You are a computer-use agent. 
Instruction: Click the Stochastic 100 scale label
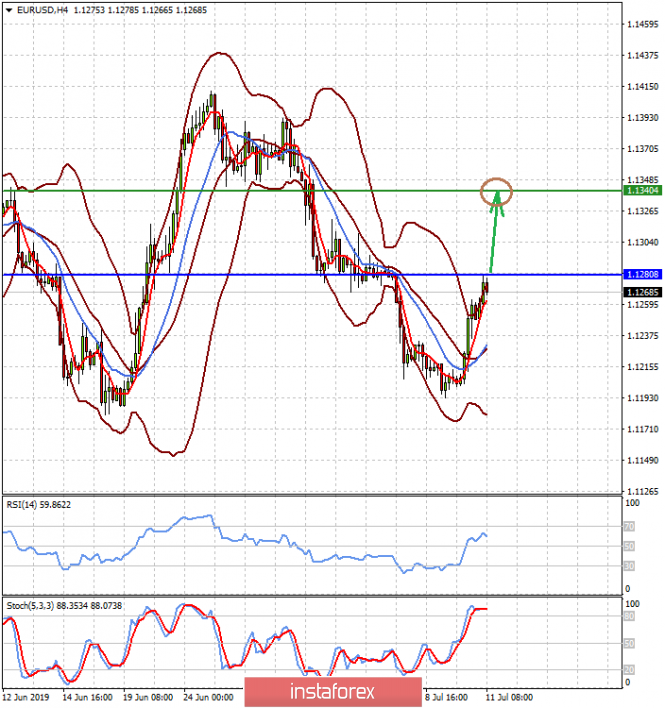coord(631,605)
